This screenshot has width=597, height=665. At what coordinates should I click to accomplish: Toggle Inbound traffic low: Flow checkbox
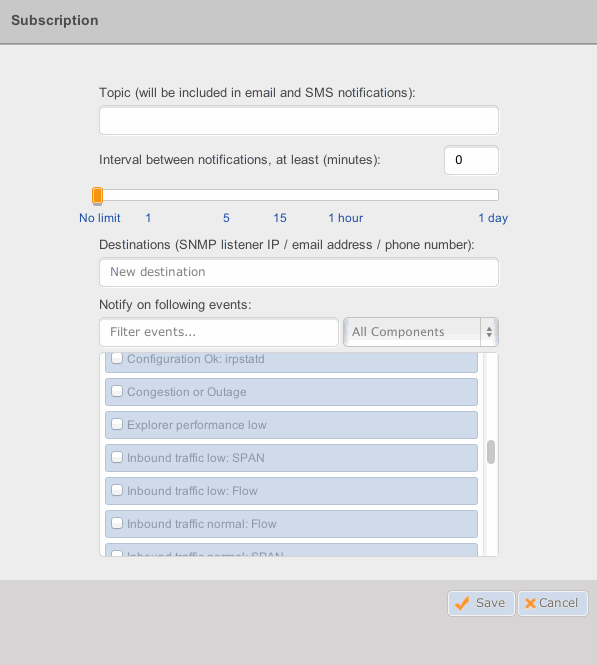coord(117,490)
